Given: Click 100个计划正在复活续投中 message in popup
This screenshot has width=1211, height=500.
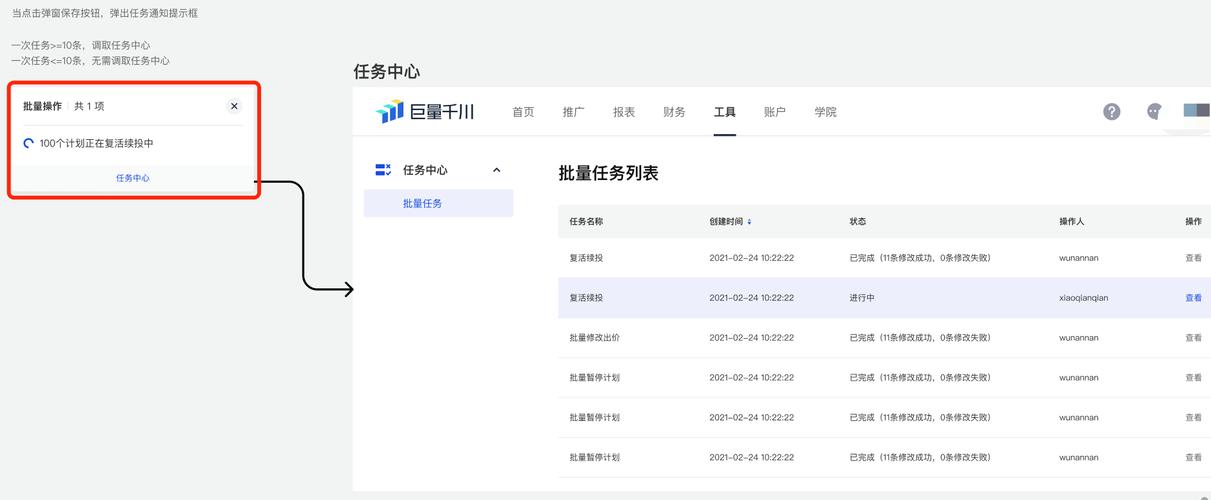Looking at the screenshot, I should pos(96,143).
